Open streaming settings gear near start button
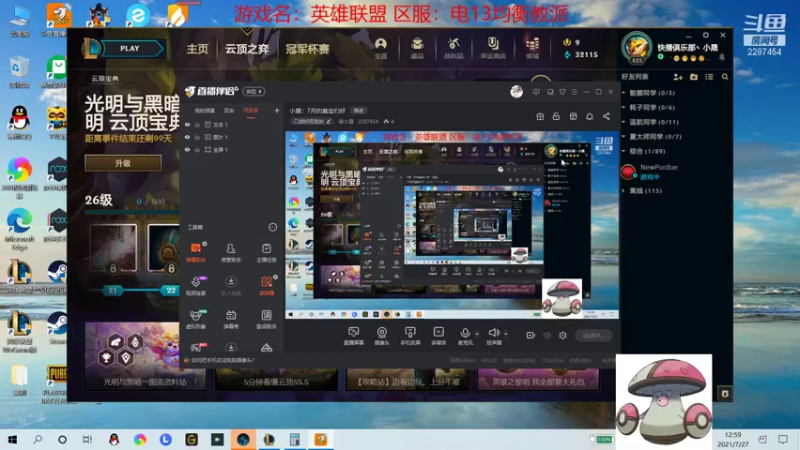This screenshot has height=450, width=800. pos(563,335)
